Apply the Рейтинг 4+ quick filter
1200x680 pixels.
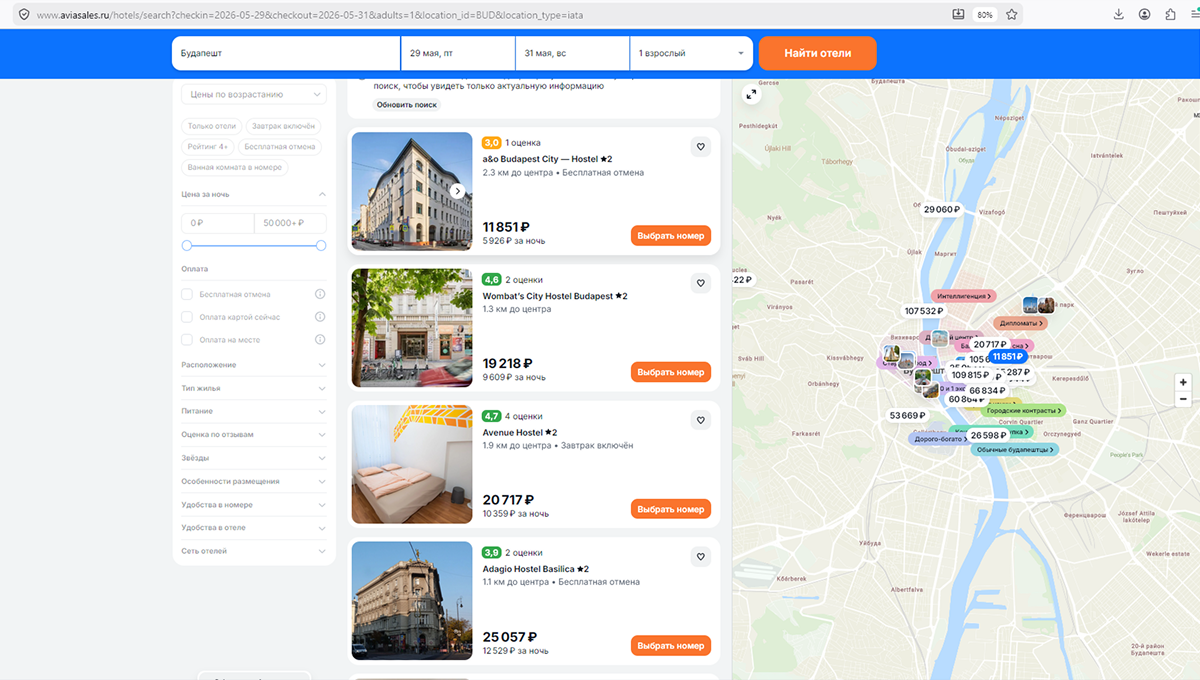208,147
